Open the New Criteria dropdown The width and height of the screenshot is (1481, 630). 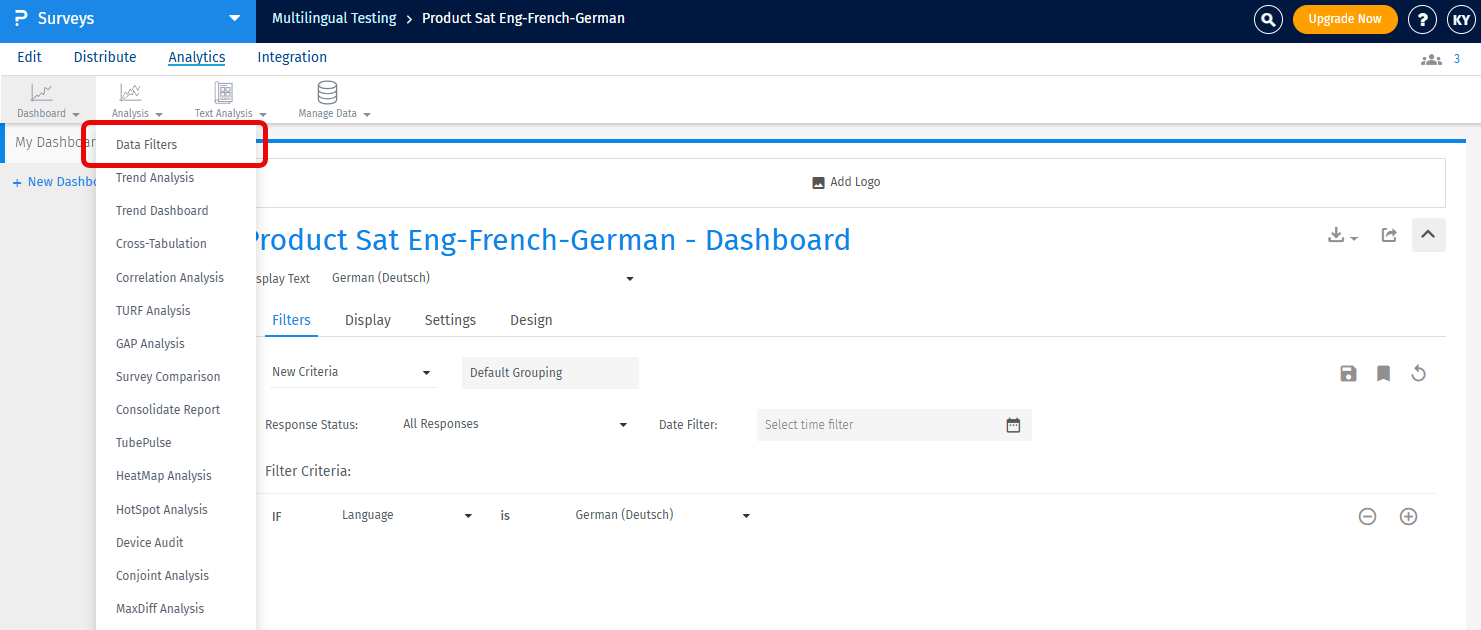[353, 372]
